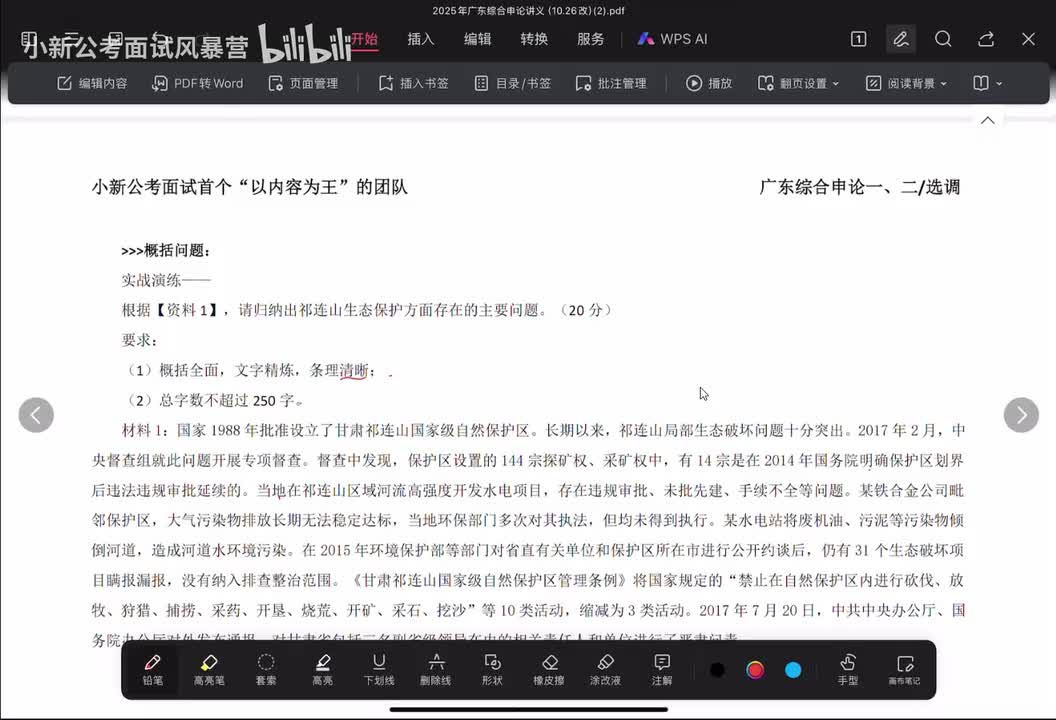Click the line "实战演练——"
The width and height of the screenshot is (1056, 720).
point(166,280)
